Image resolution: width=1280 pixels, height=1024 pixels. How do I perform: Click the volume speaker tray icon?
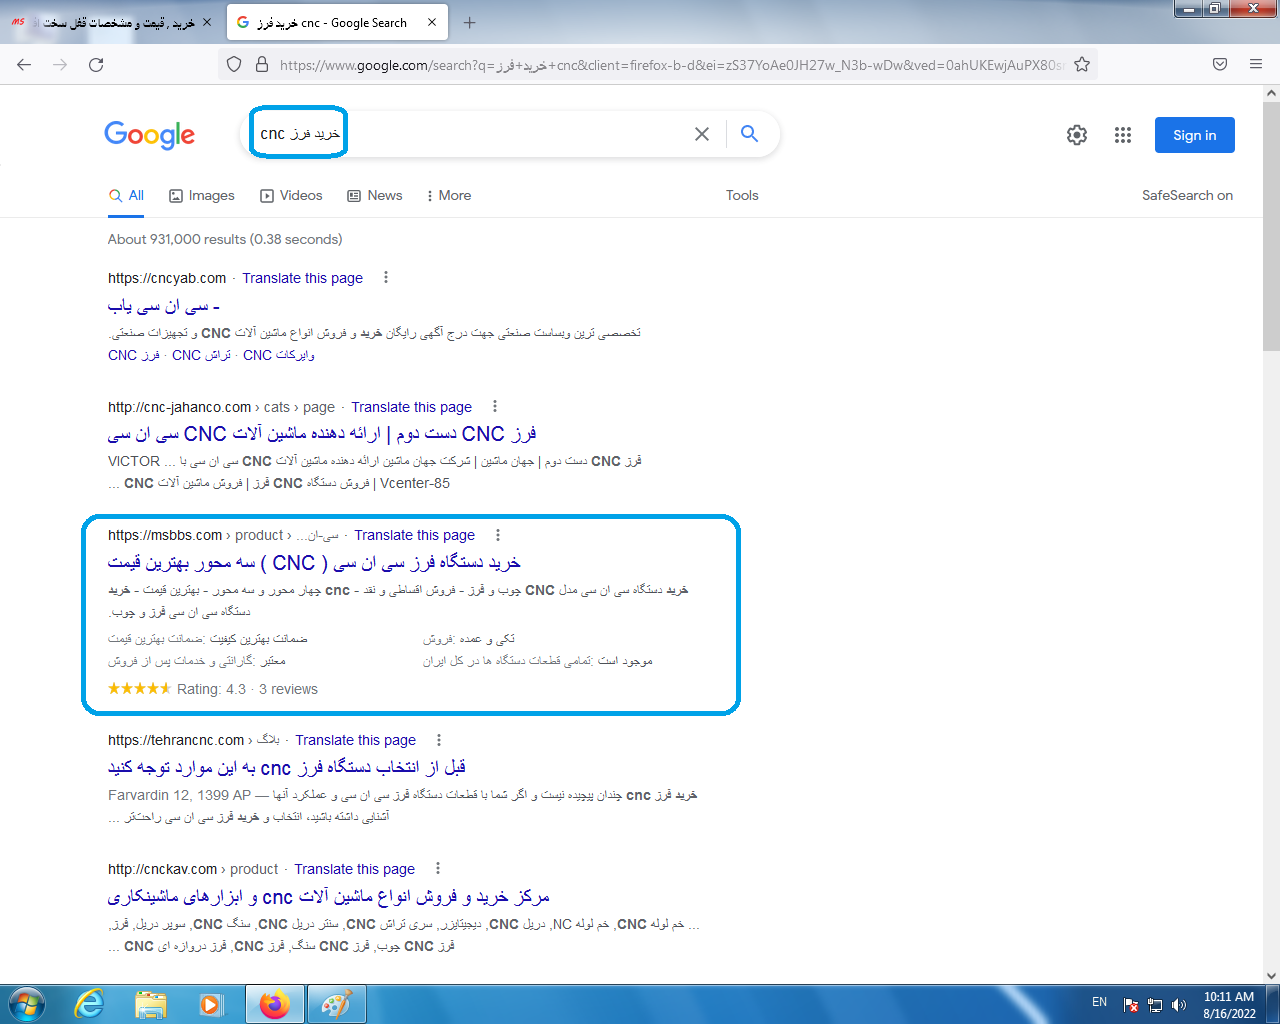[x=1179, y=1005]
